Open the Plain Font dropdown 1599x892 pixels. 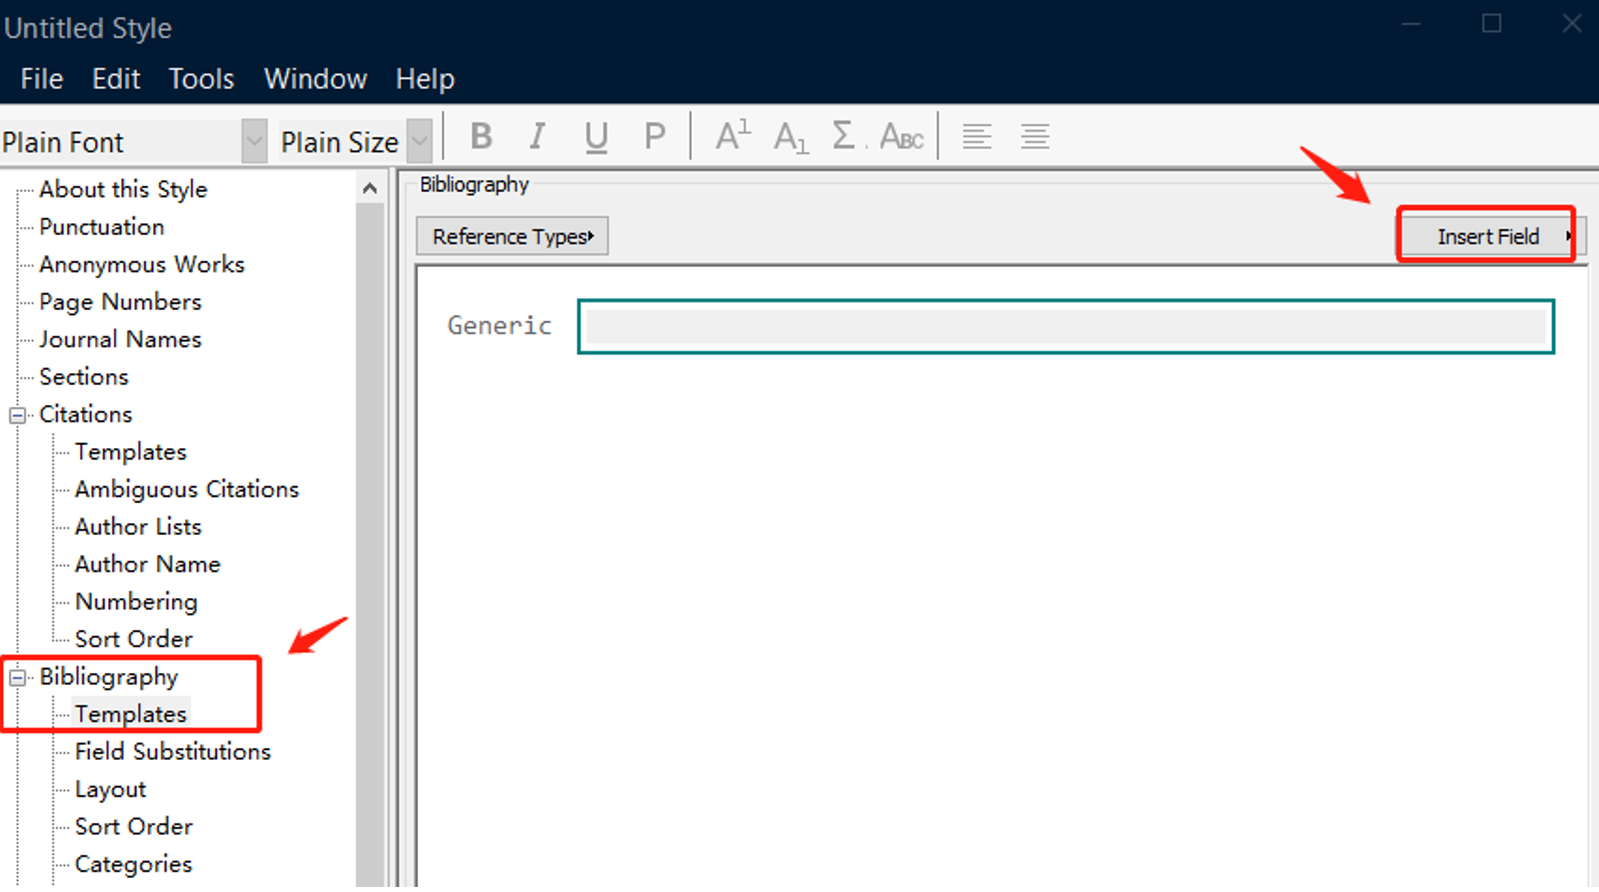coord(254,142)
